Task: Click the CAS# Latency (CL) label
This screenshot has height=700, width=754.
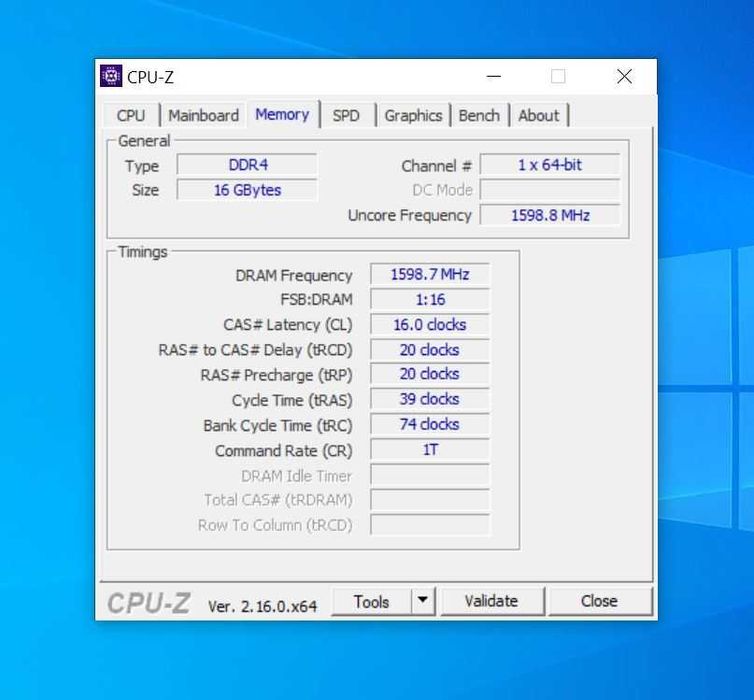Action: pos(288,325)
